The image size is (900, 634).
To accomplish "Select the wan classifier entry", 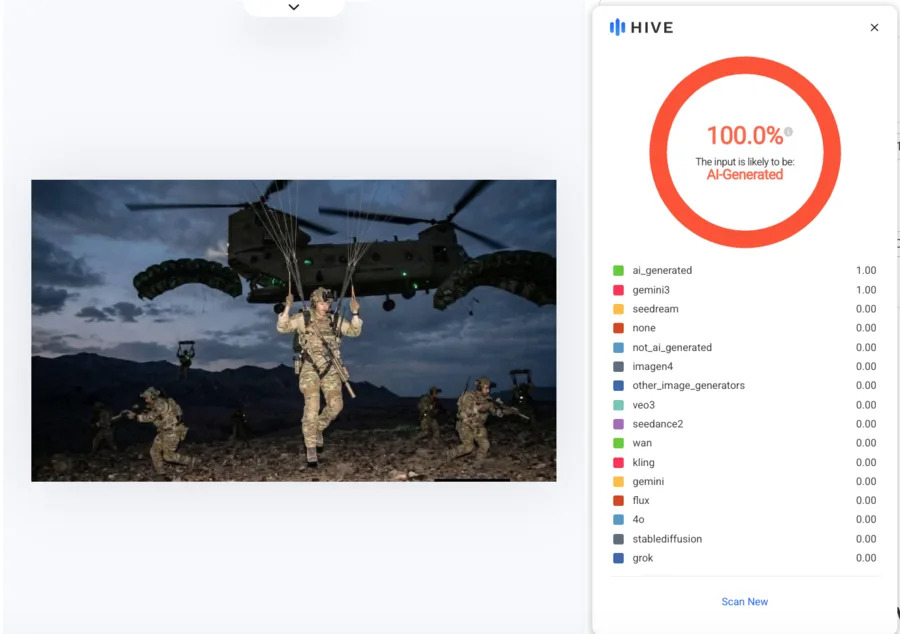I will click(x=745, y=443).
